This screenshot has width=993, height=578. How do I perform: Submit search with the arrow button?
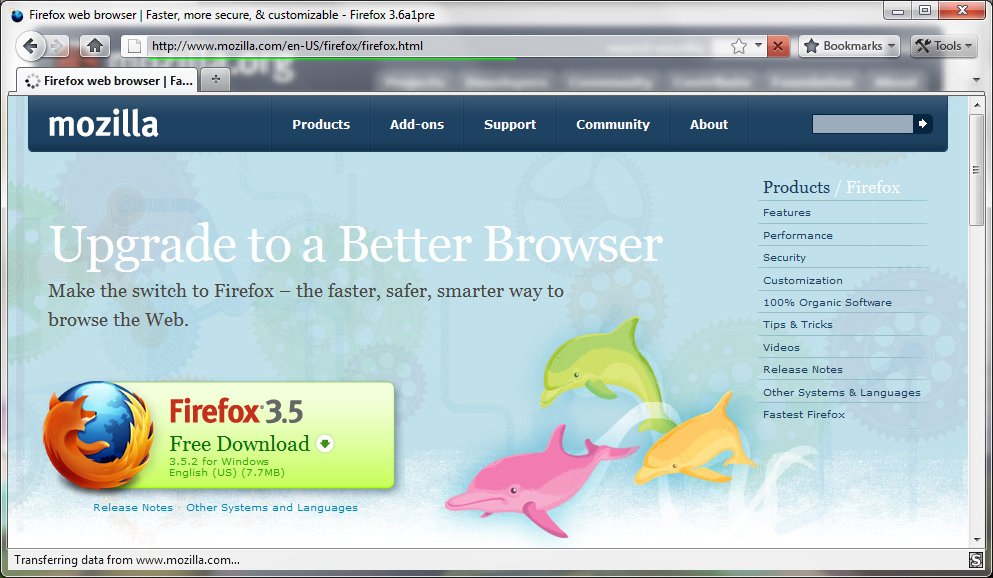pyautogui.click(x=923, y=124)
